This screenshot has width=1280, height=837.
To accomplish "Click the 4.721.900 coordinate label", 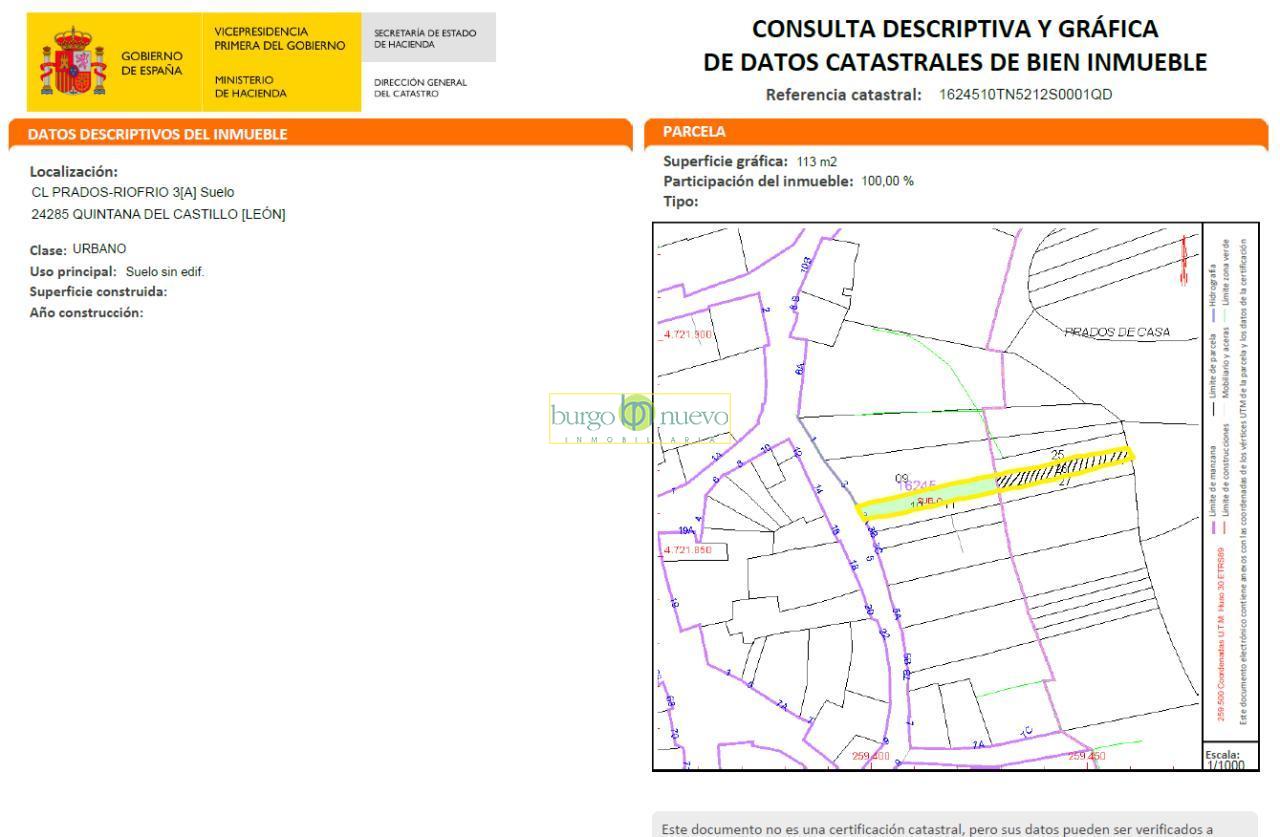I will (x=686, y=335).
